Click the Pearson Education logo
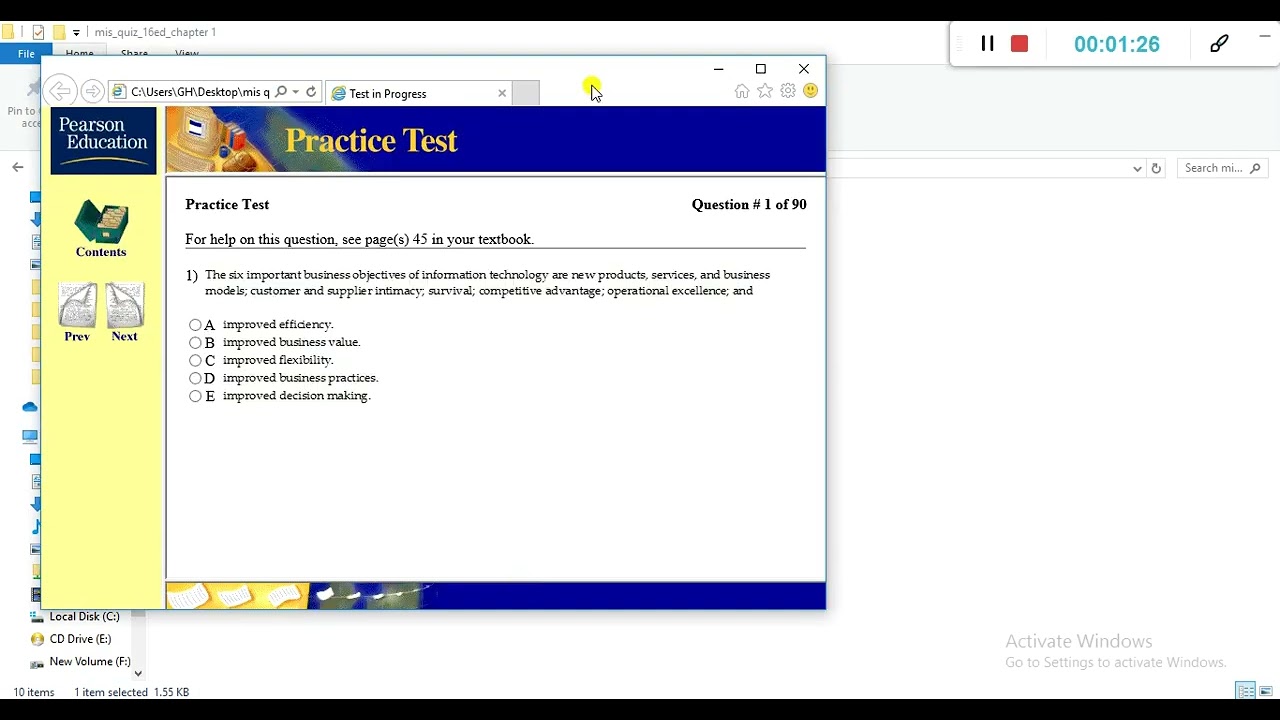1280x720 pixels. pyautogui.click(x=103, y=141)
